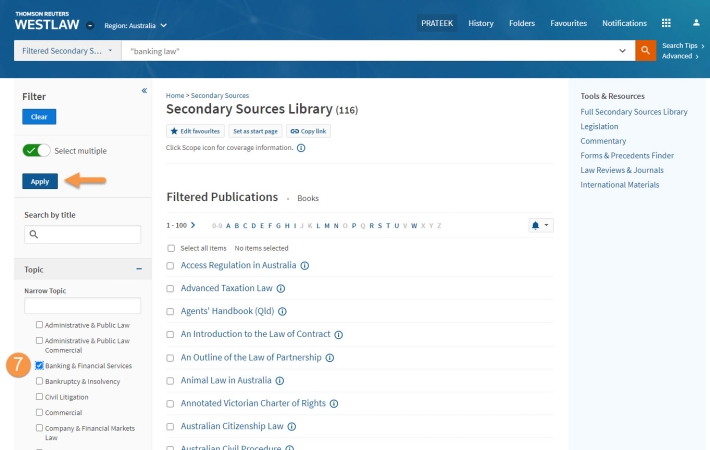Open the Folders menu
The width and height of the screenshot is (710, 450).
(522, 23)
